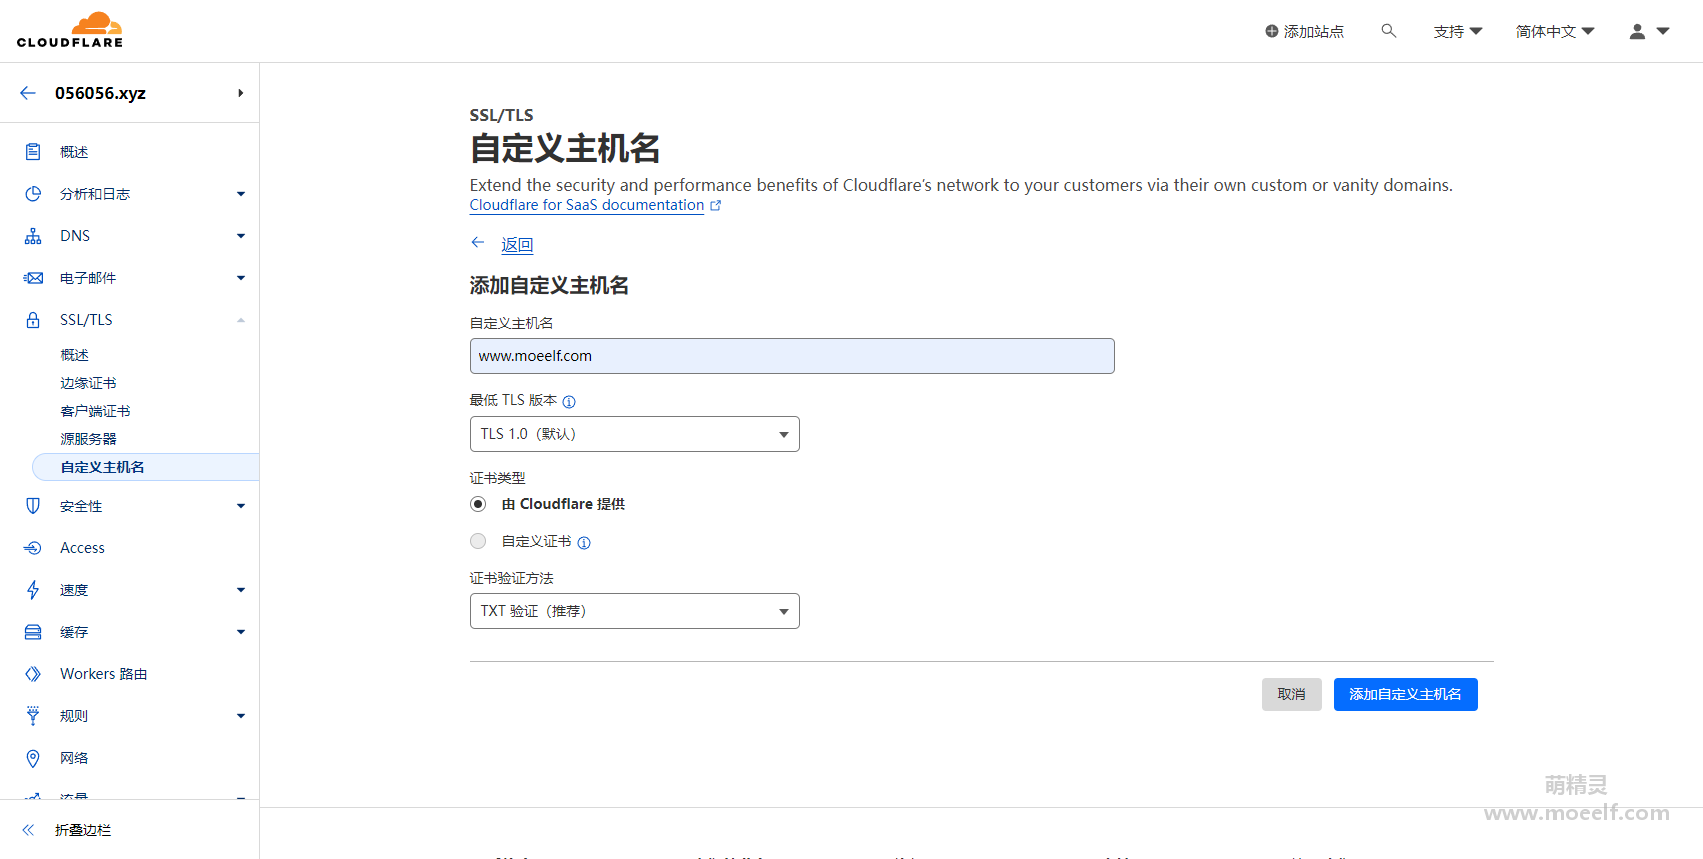Click the Cloudflare logo
This screenshot has width=1703, height=859.
pos(70,30)
